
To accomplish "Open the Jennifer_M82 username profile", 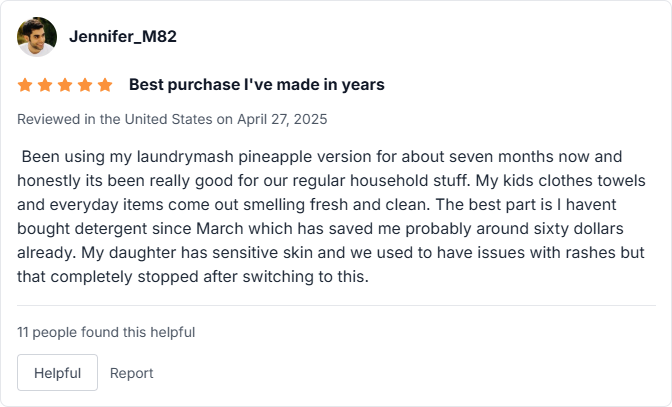I will pos(123,37).
